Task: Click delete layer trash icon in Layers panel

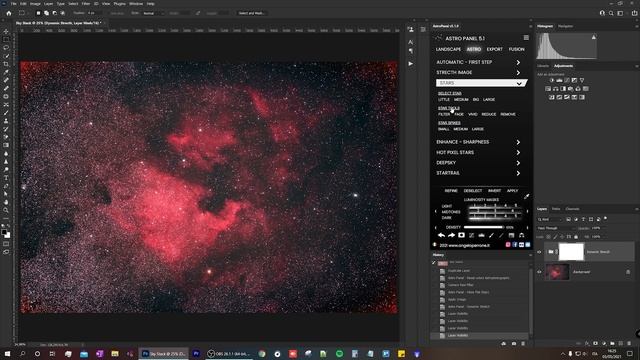Action: [629, 344]
